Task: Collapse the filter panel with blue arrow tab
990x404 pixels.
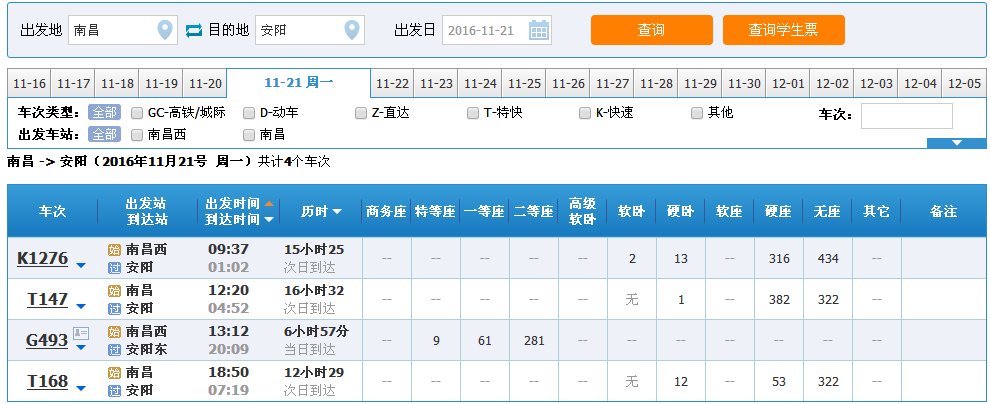Action: (956, 143)
